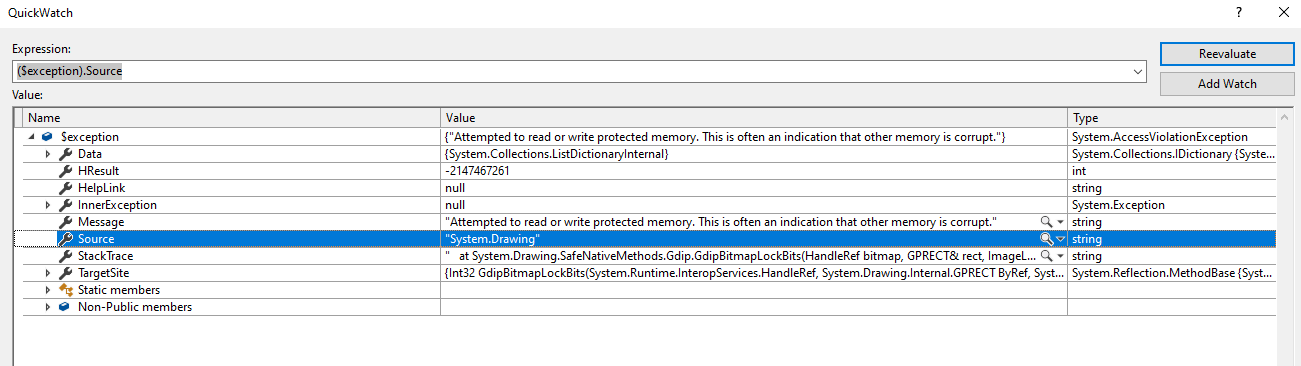1301x366 pixels.
Task: Click the question mark help button
Action: [x=1239, y=13]
